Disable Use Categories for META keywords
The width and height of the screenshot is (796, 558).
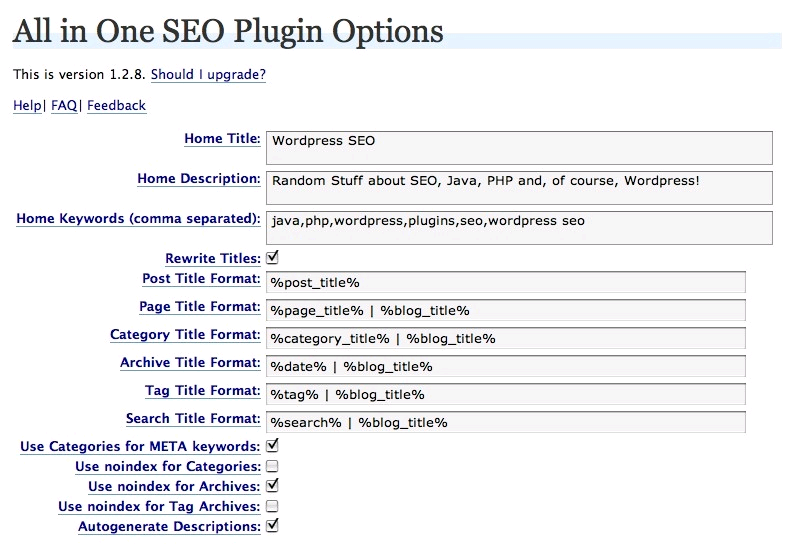tap(272, 446)
